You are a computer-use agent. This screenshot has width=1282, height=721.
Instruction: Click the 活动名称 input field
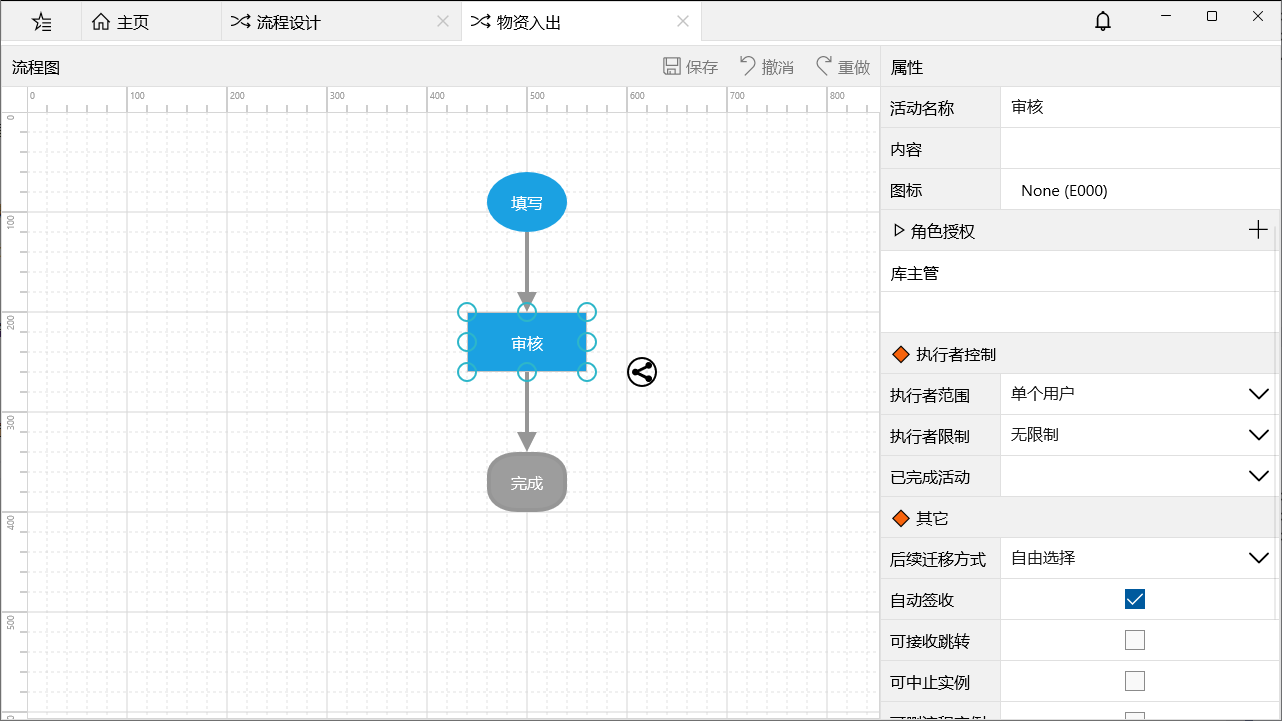1138,108
